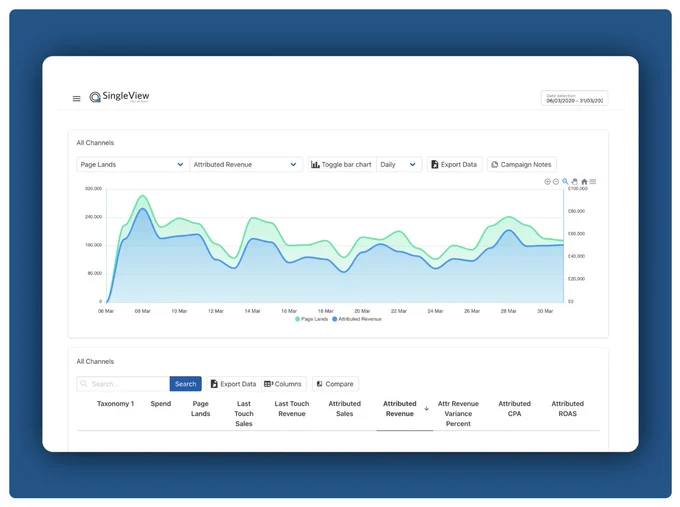Sort by Spend column header
Image resolution: width=680 pixels, height=507 pixels.
coord(161,404)
